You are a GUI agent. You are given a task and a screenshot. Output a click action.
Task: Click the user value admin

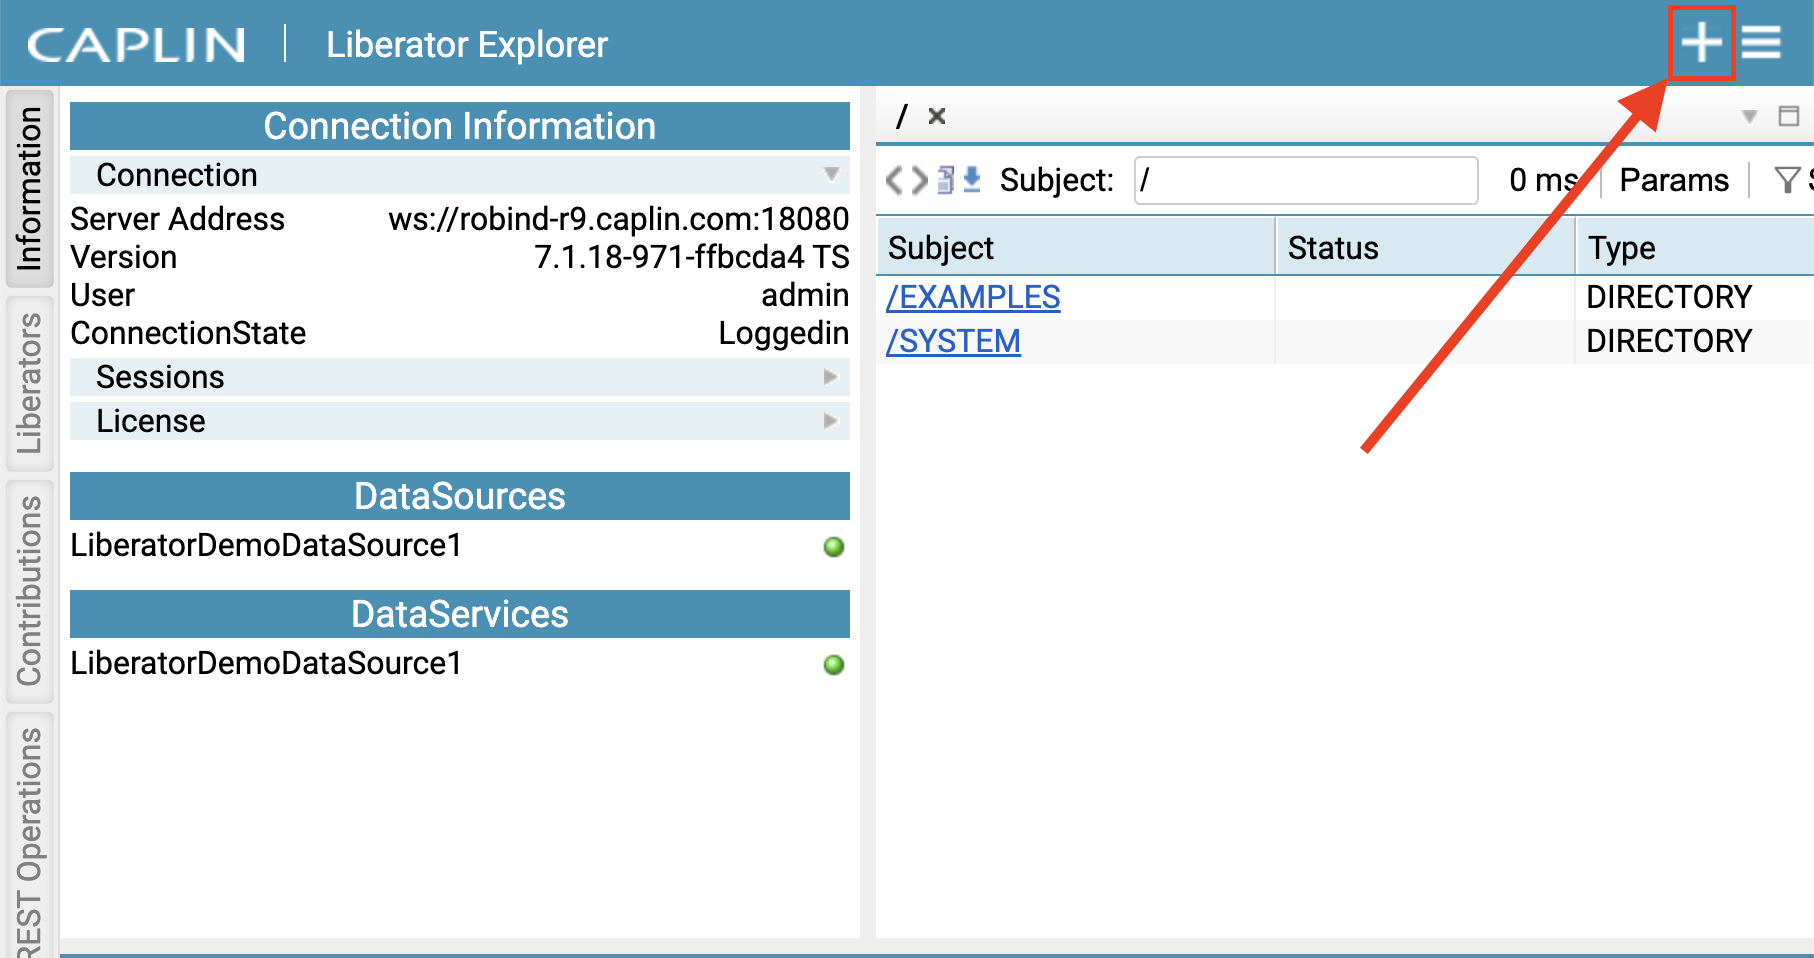805,295
